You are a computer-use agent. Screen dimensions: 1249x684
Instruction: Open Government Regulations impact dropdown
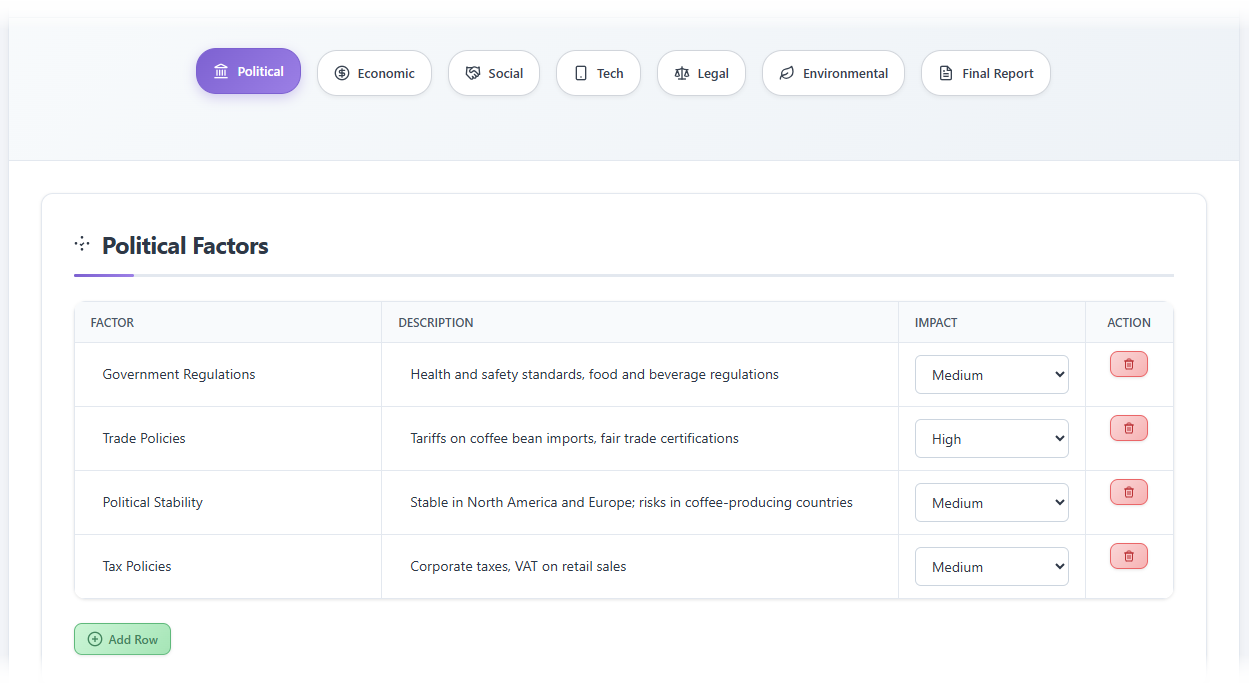pos(991,375)
